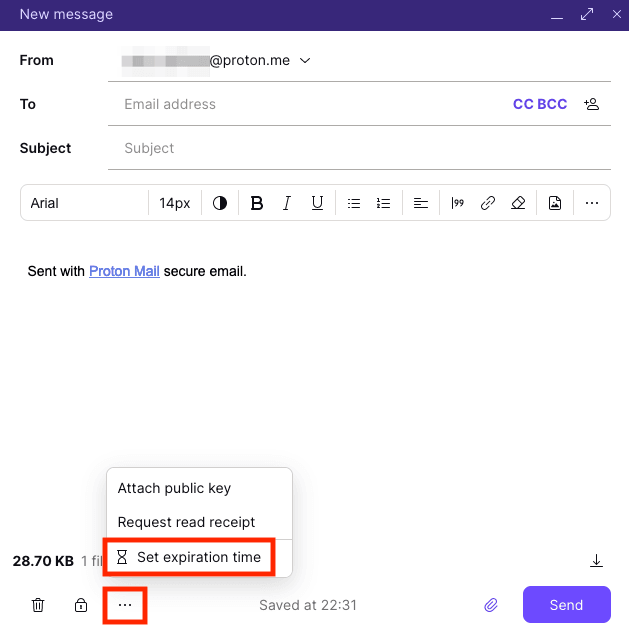
Task: Add a BCC recipient field
Action: click(x=552, y=104)
